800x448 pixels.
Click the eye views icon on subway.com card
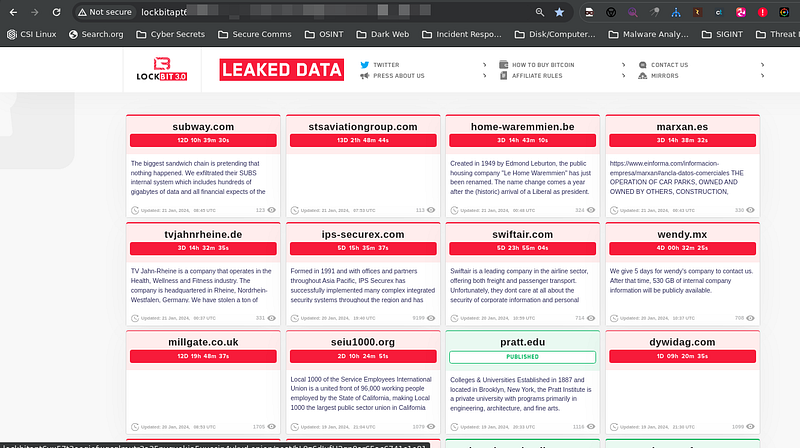[271, 210]
